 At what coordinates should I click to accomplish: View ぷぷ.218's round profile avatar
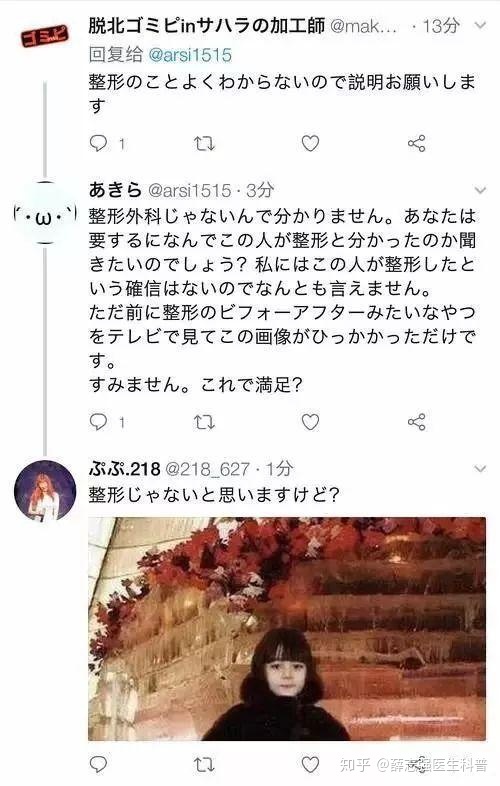coord(45,491)
